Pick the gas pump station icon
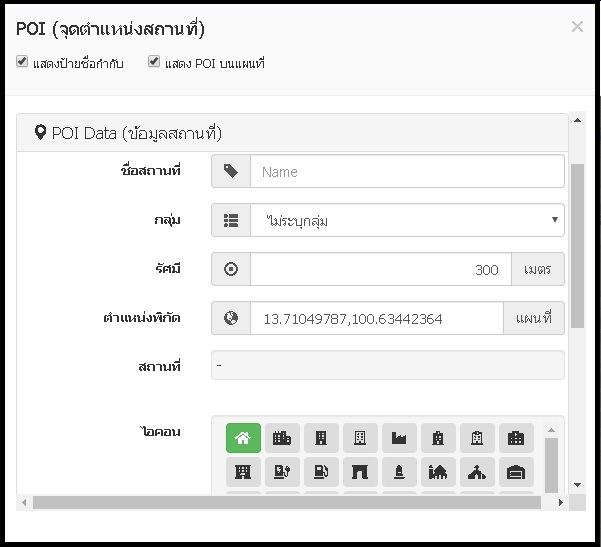This screenshot has width=601, height=547. [321, 471]
